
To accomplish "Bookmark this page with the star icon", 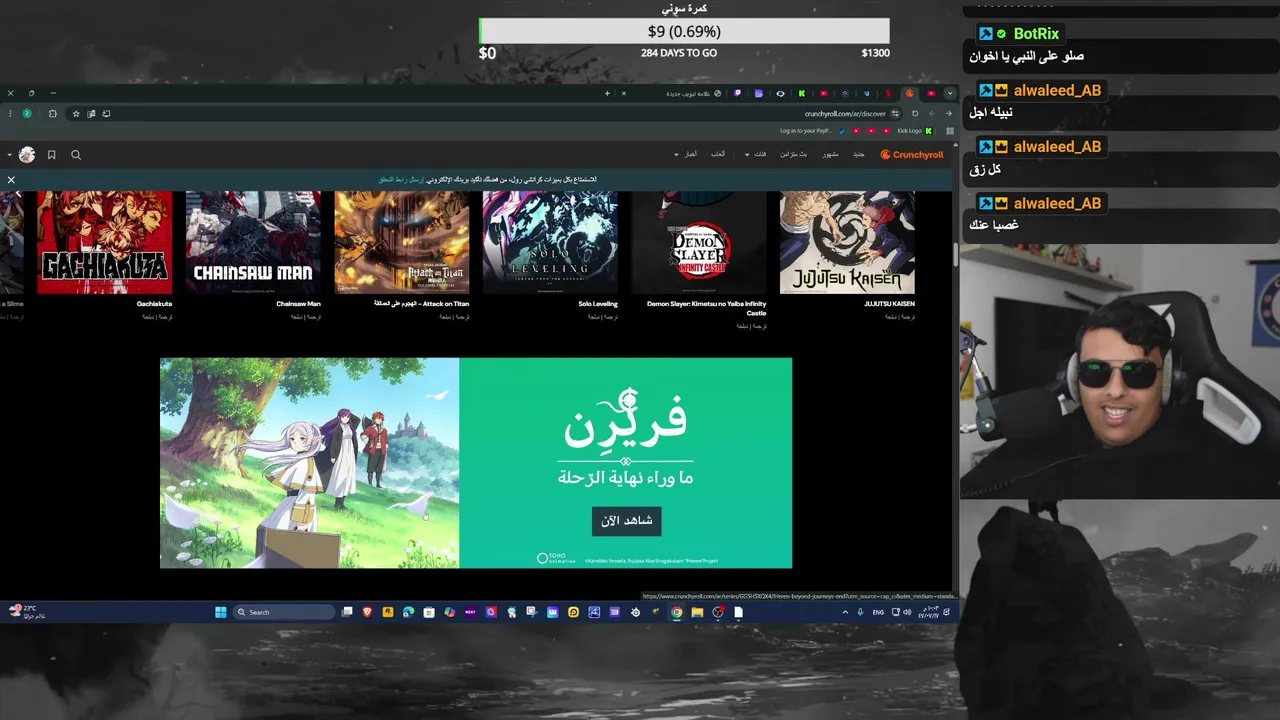I will pos(76,113).
